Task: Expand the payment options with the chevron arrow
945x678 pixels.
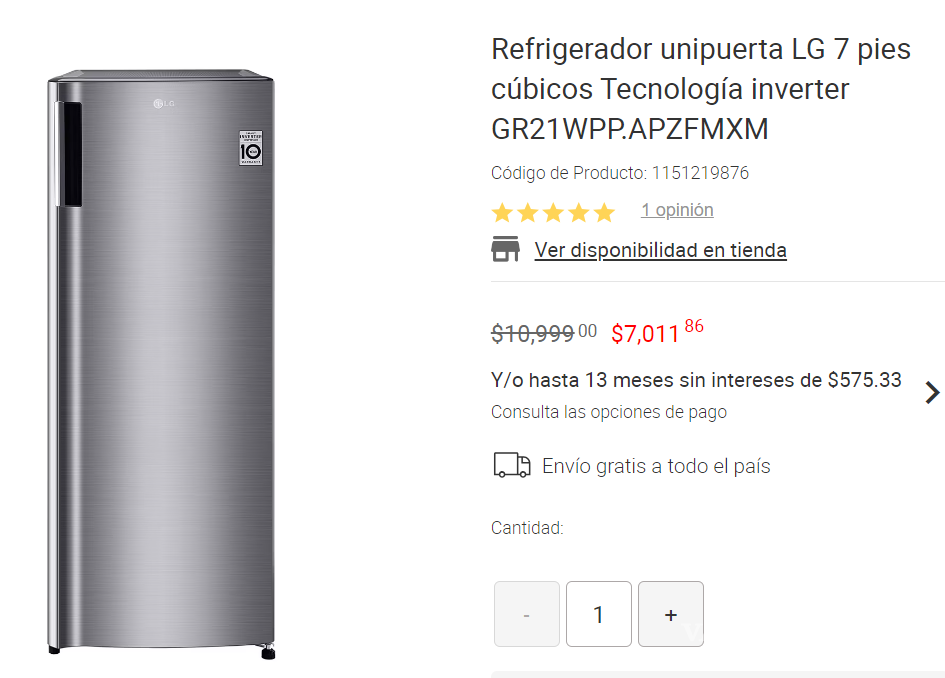Action: coord(932,392)
